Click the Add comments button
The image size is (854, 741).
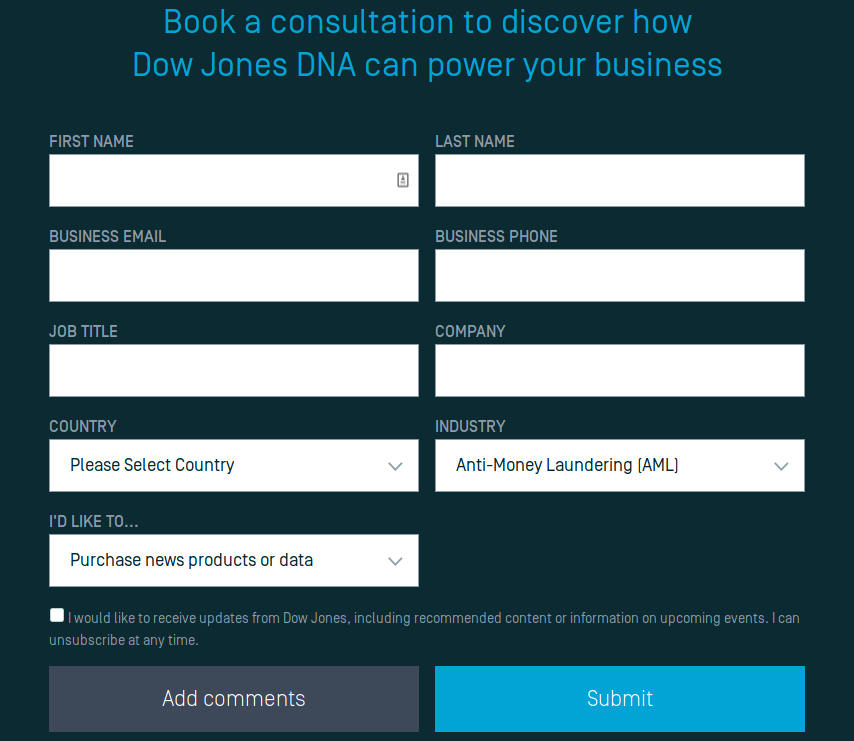[234, 699]
